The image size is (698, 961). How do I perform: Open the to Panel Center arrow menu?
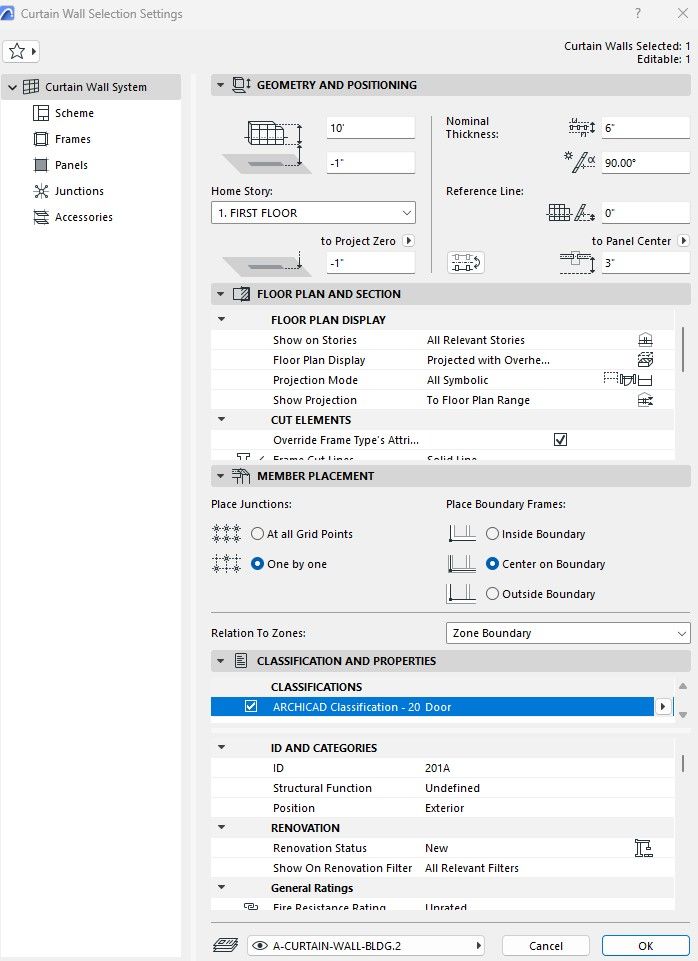(684, 241)
